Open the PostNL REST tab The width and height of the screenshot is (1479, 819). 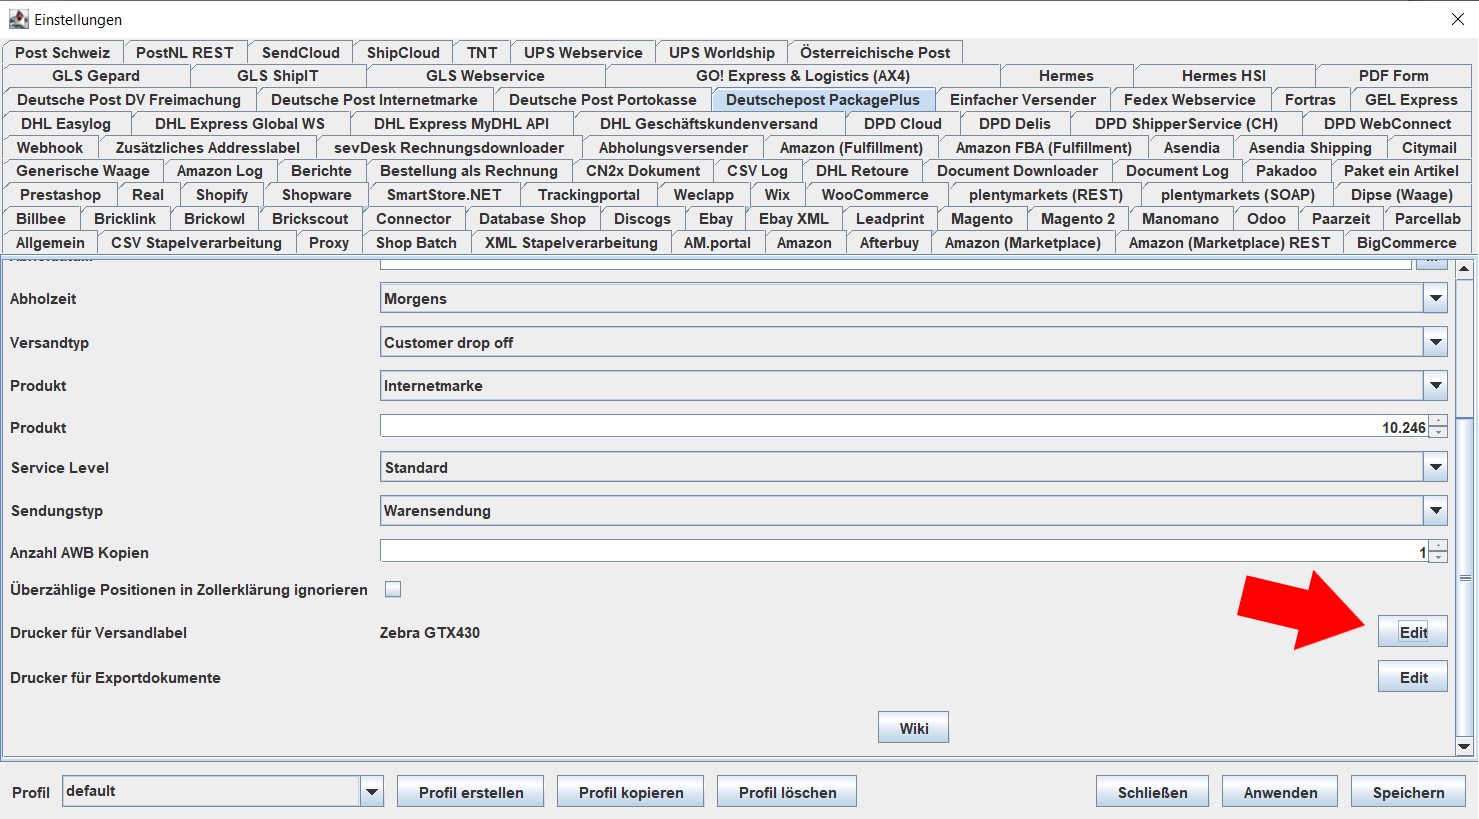pyautogui.click(x=184, y=52)
